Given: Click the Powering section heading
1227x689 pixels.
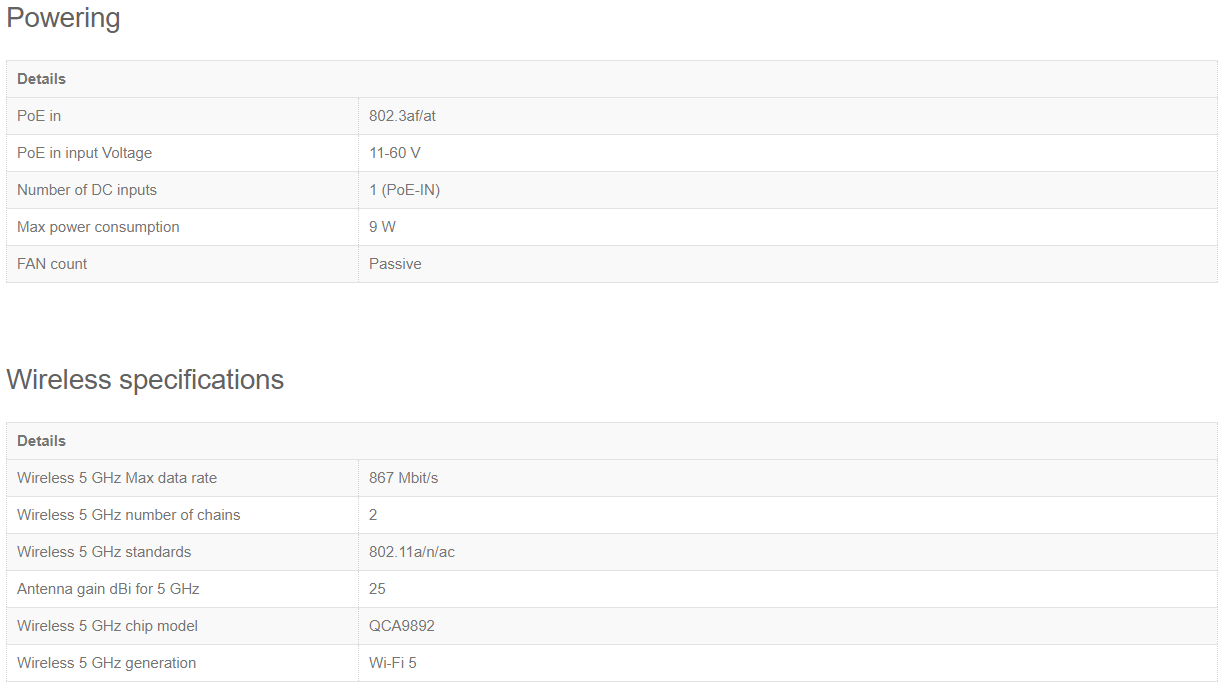Looking at the screenshot, I should (63, 18).
